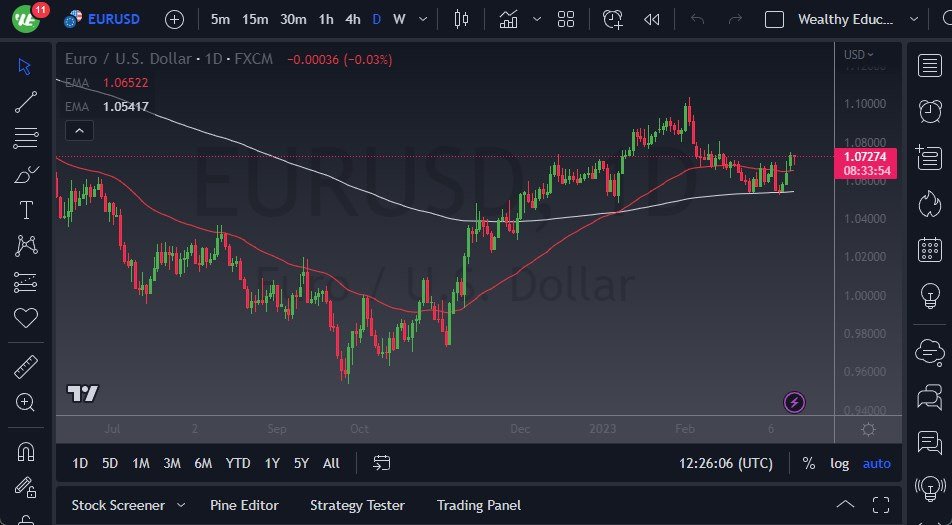
Task: Open the Fibonacci retracement tool
Action: pyautogui.click(x=26, y=138)
